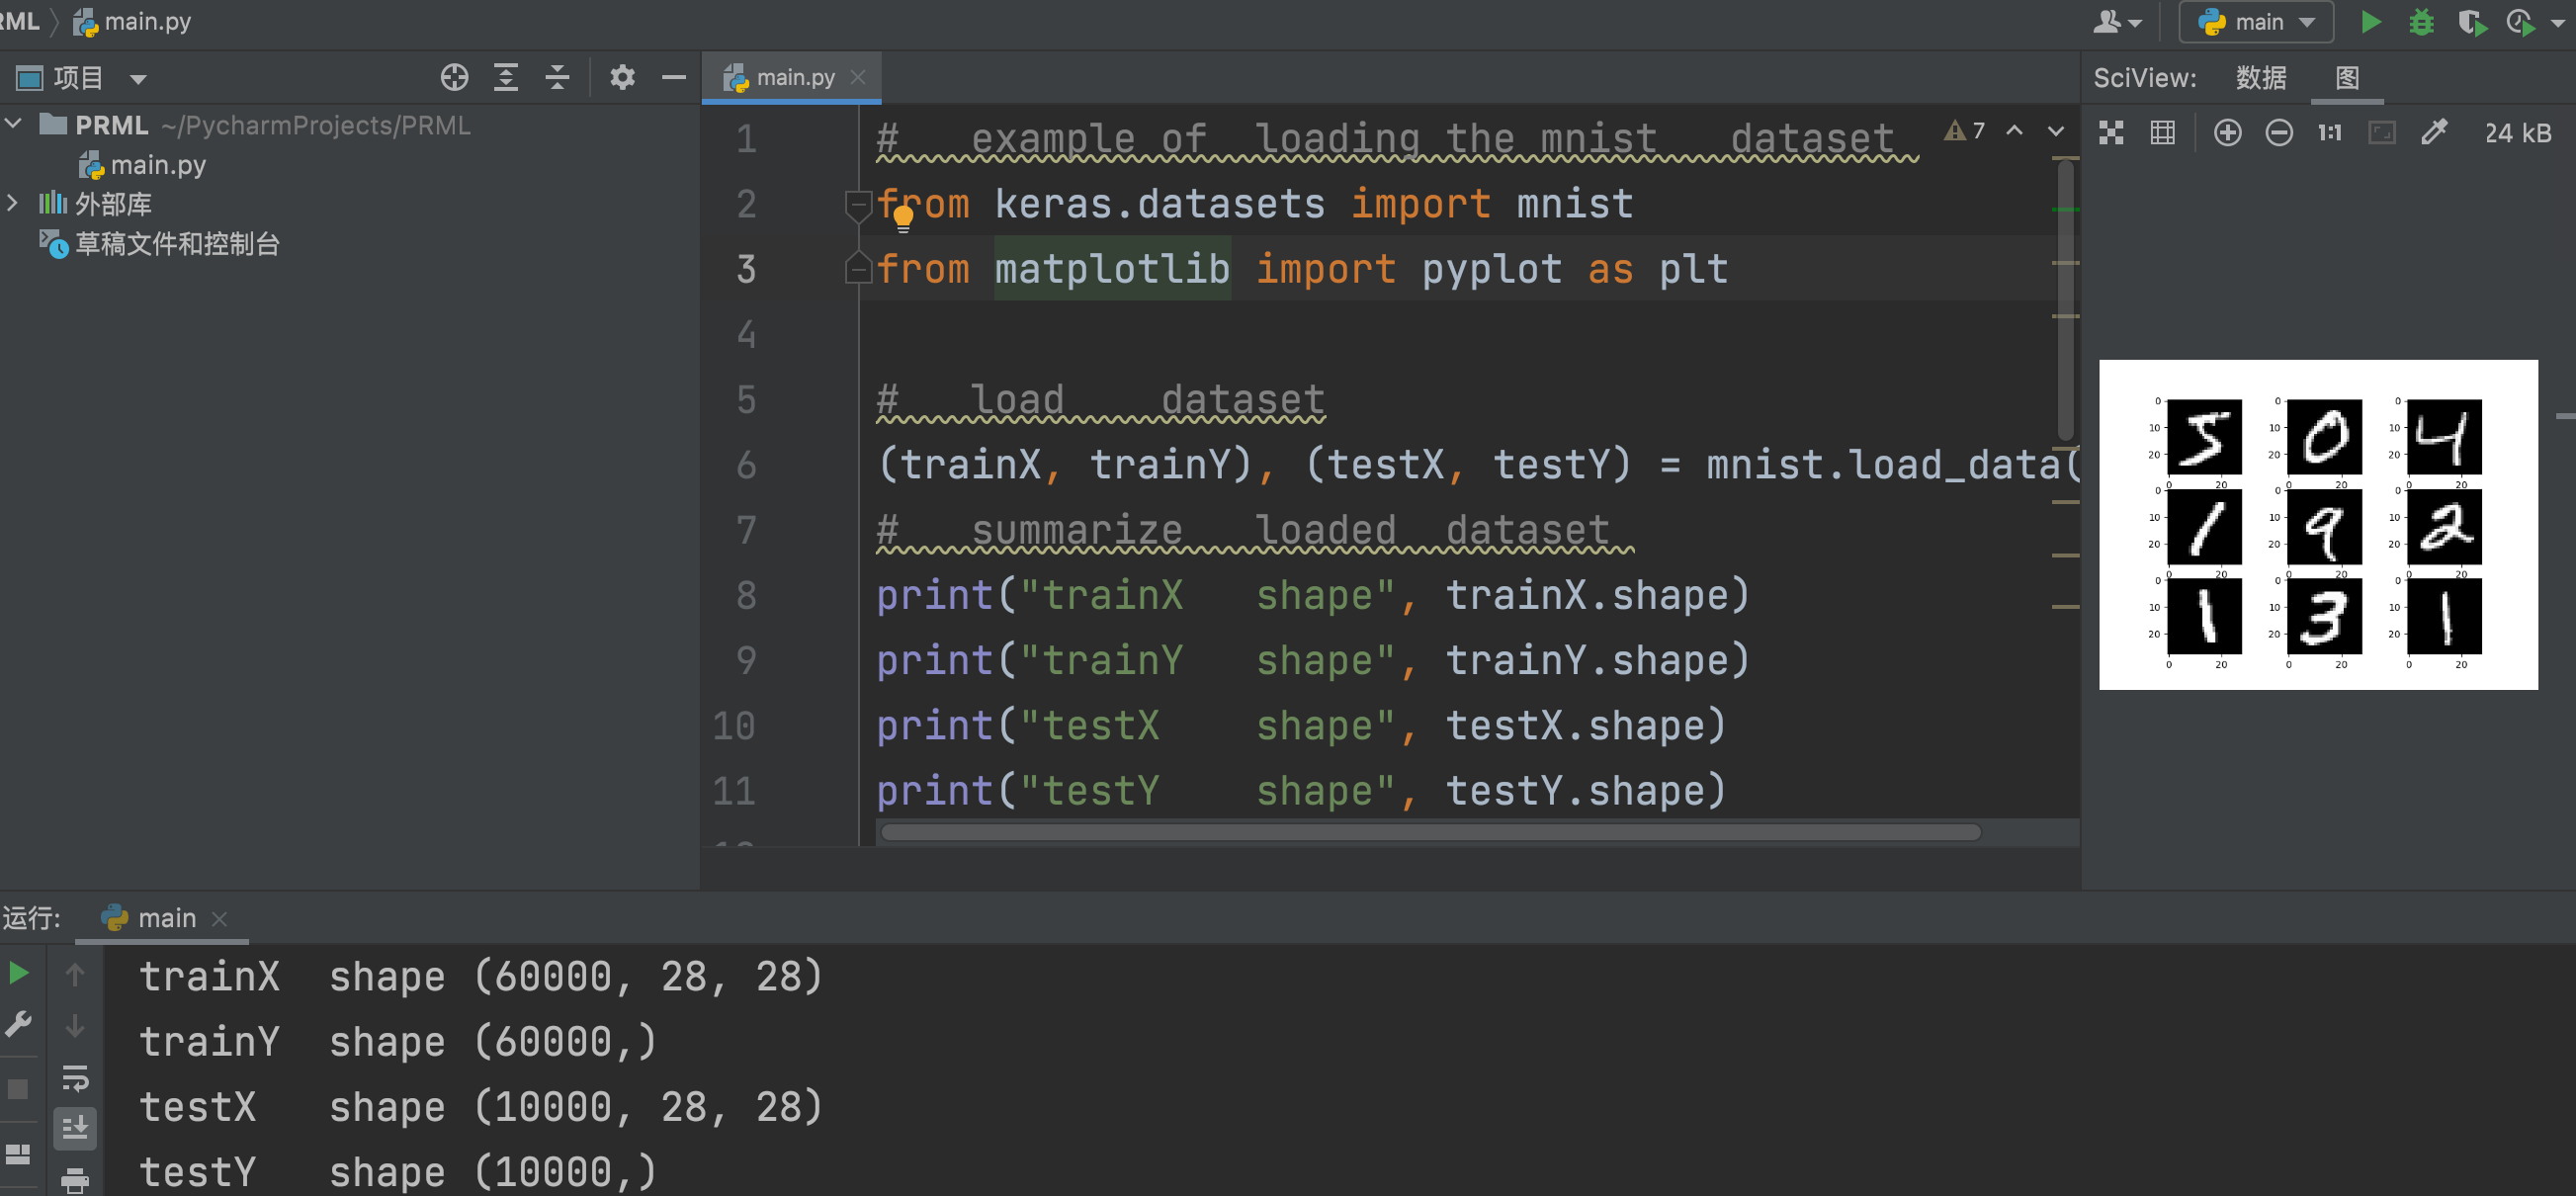Start debugging using the bug icon
Viewport: 2576px width, 1196px height.
[2420, 21]
